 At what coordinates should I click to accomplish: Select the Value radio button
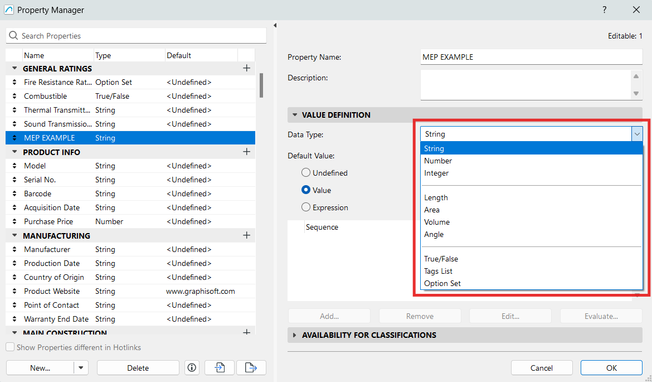pyautogui.click(x=306, y=190)
